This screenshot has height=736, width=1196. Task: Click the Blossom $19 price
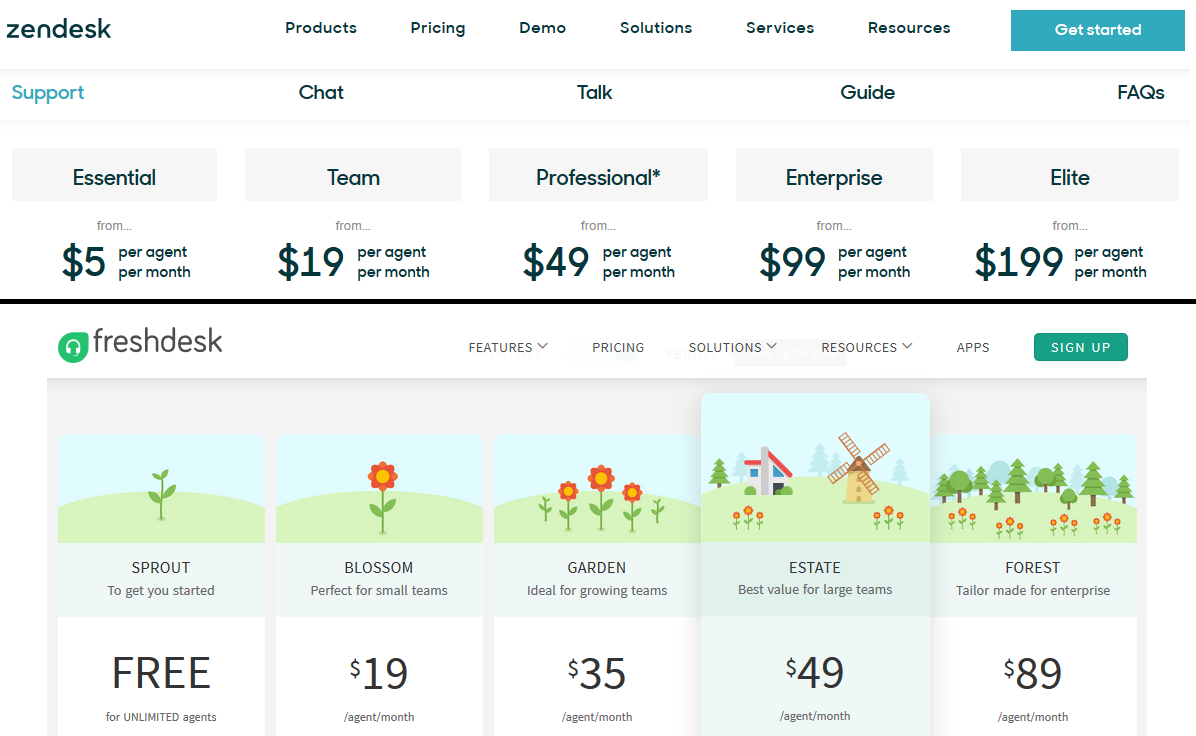(379, 673)
